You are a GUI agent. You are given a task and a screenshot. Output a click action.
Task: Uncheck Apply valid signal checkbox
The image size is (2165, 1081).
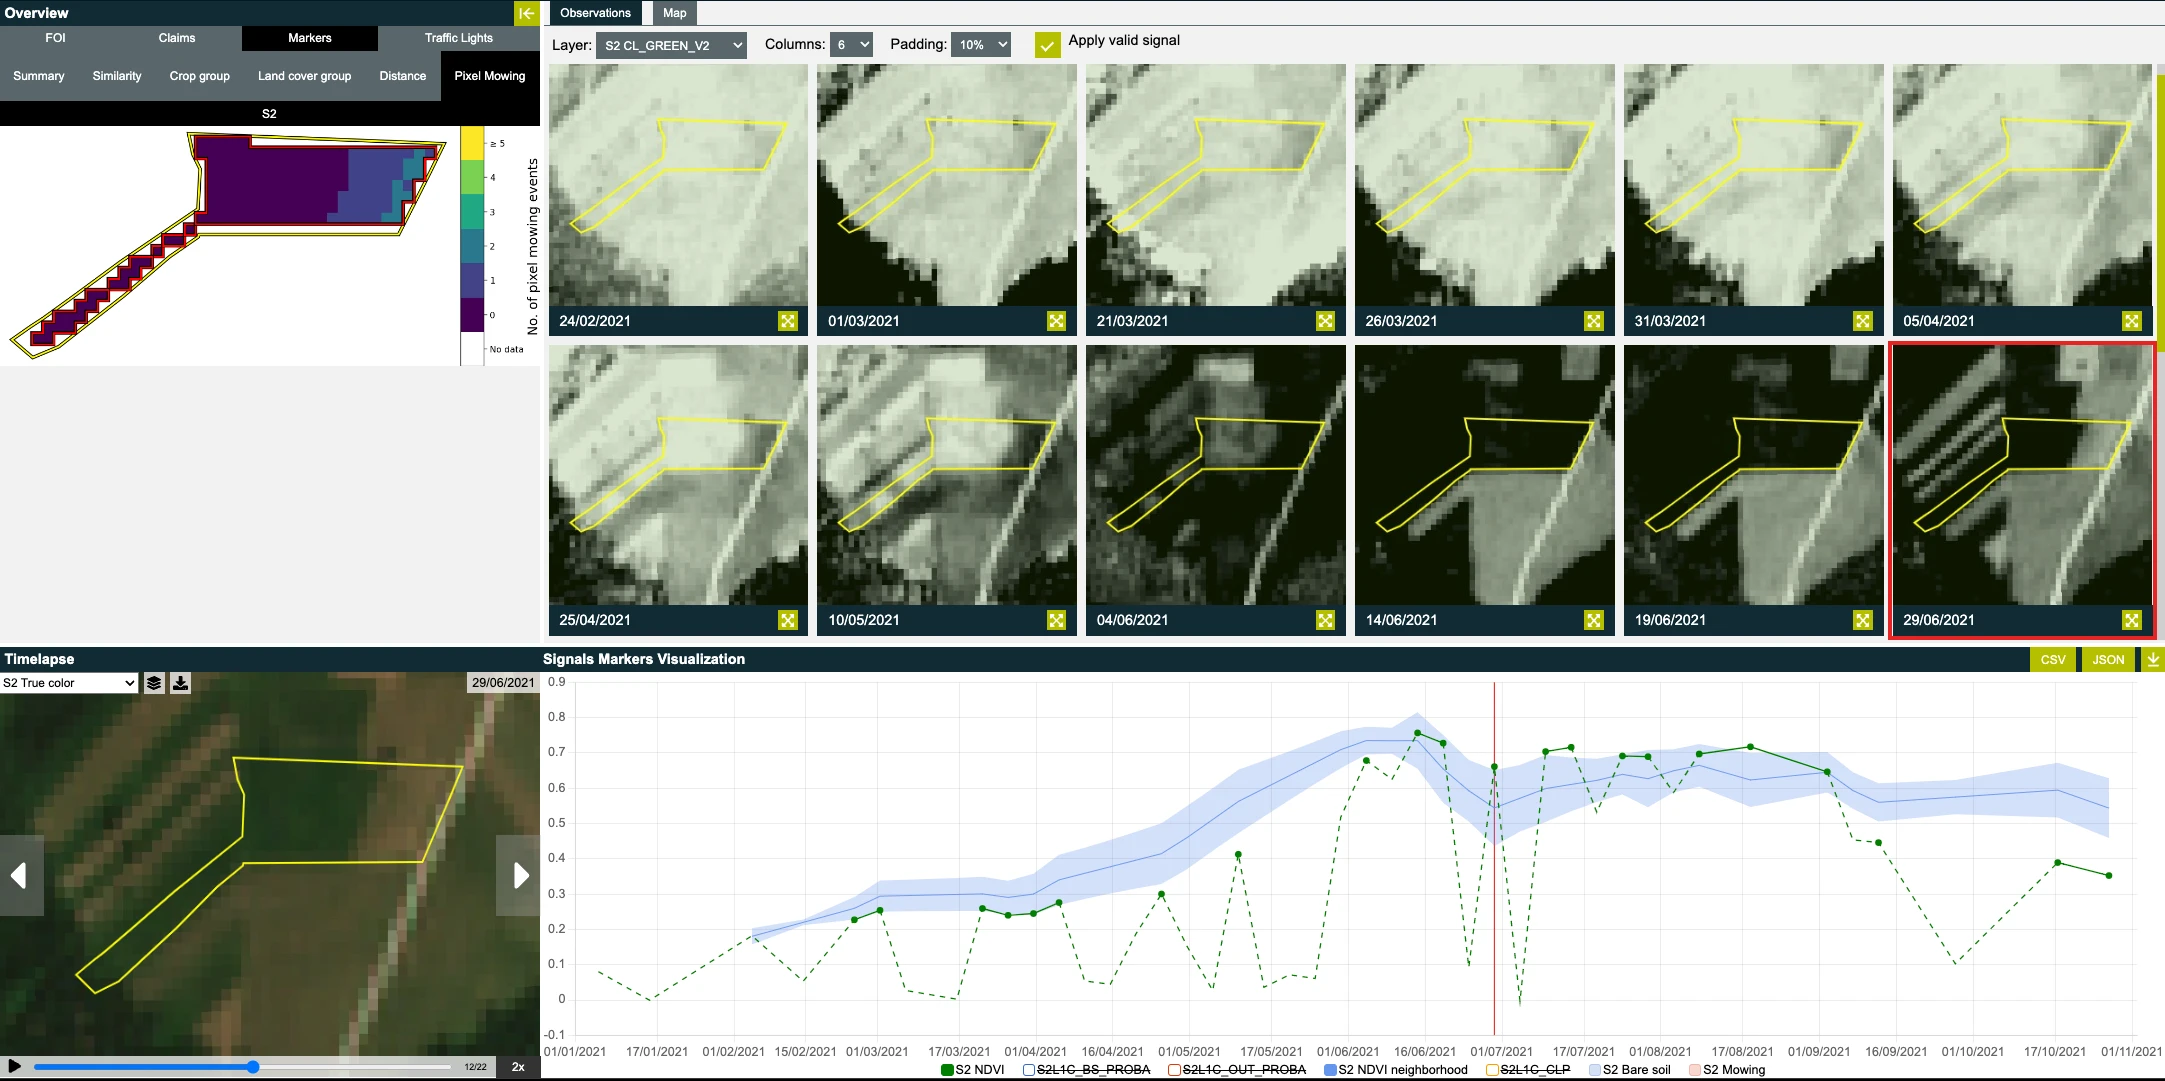[1047, 45]
